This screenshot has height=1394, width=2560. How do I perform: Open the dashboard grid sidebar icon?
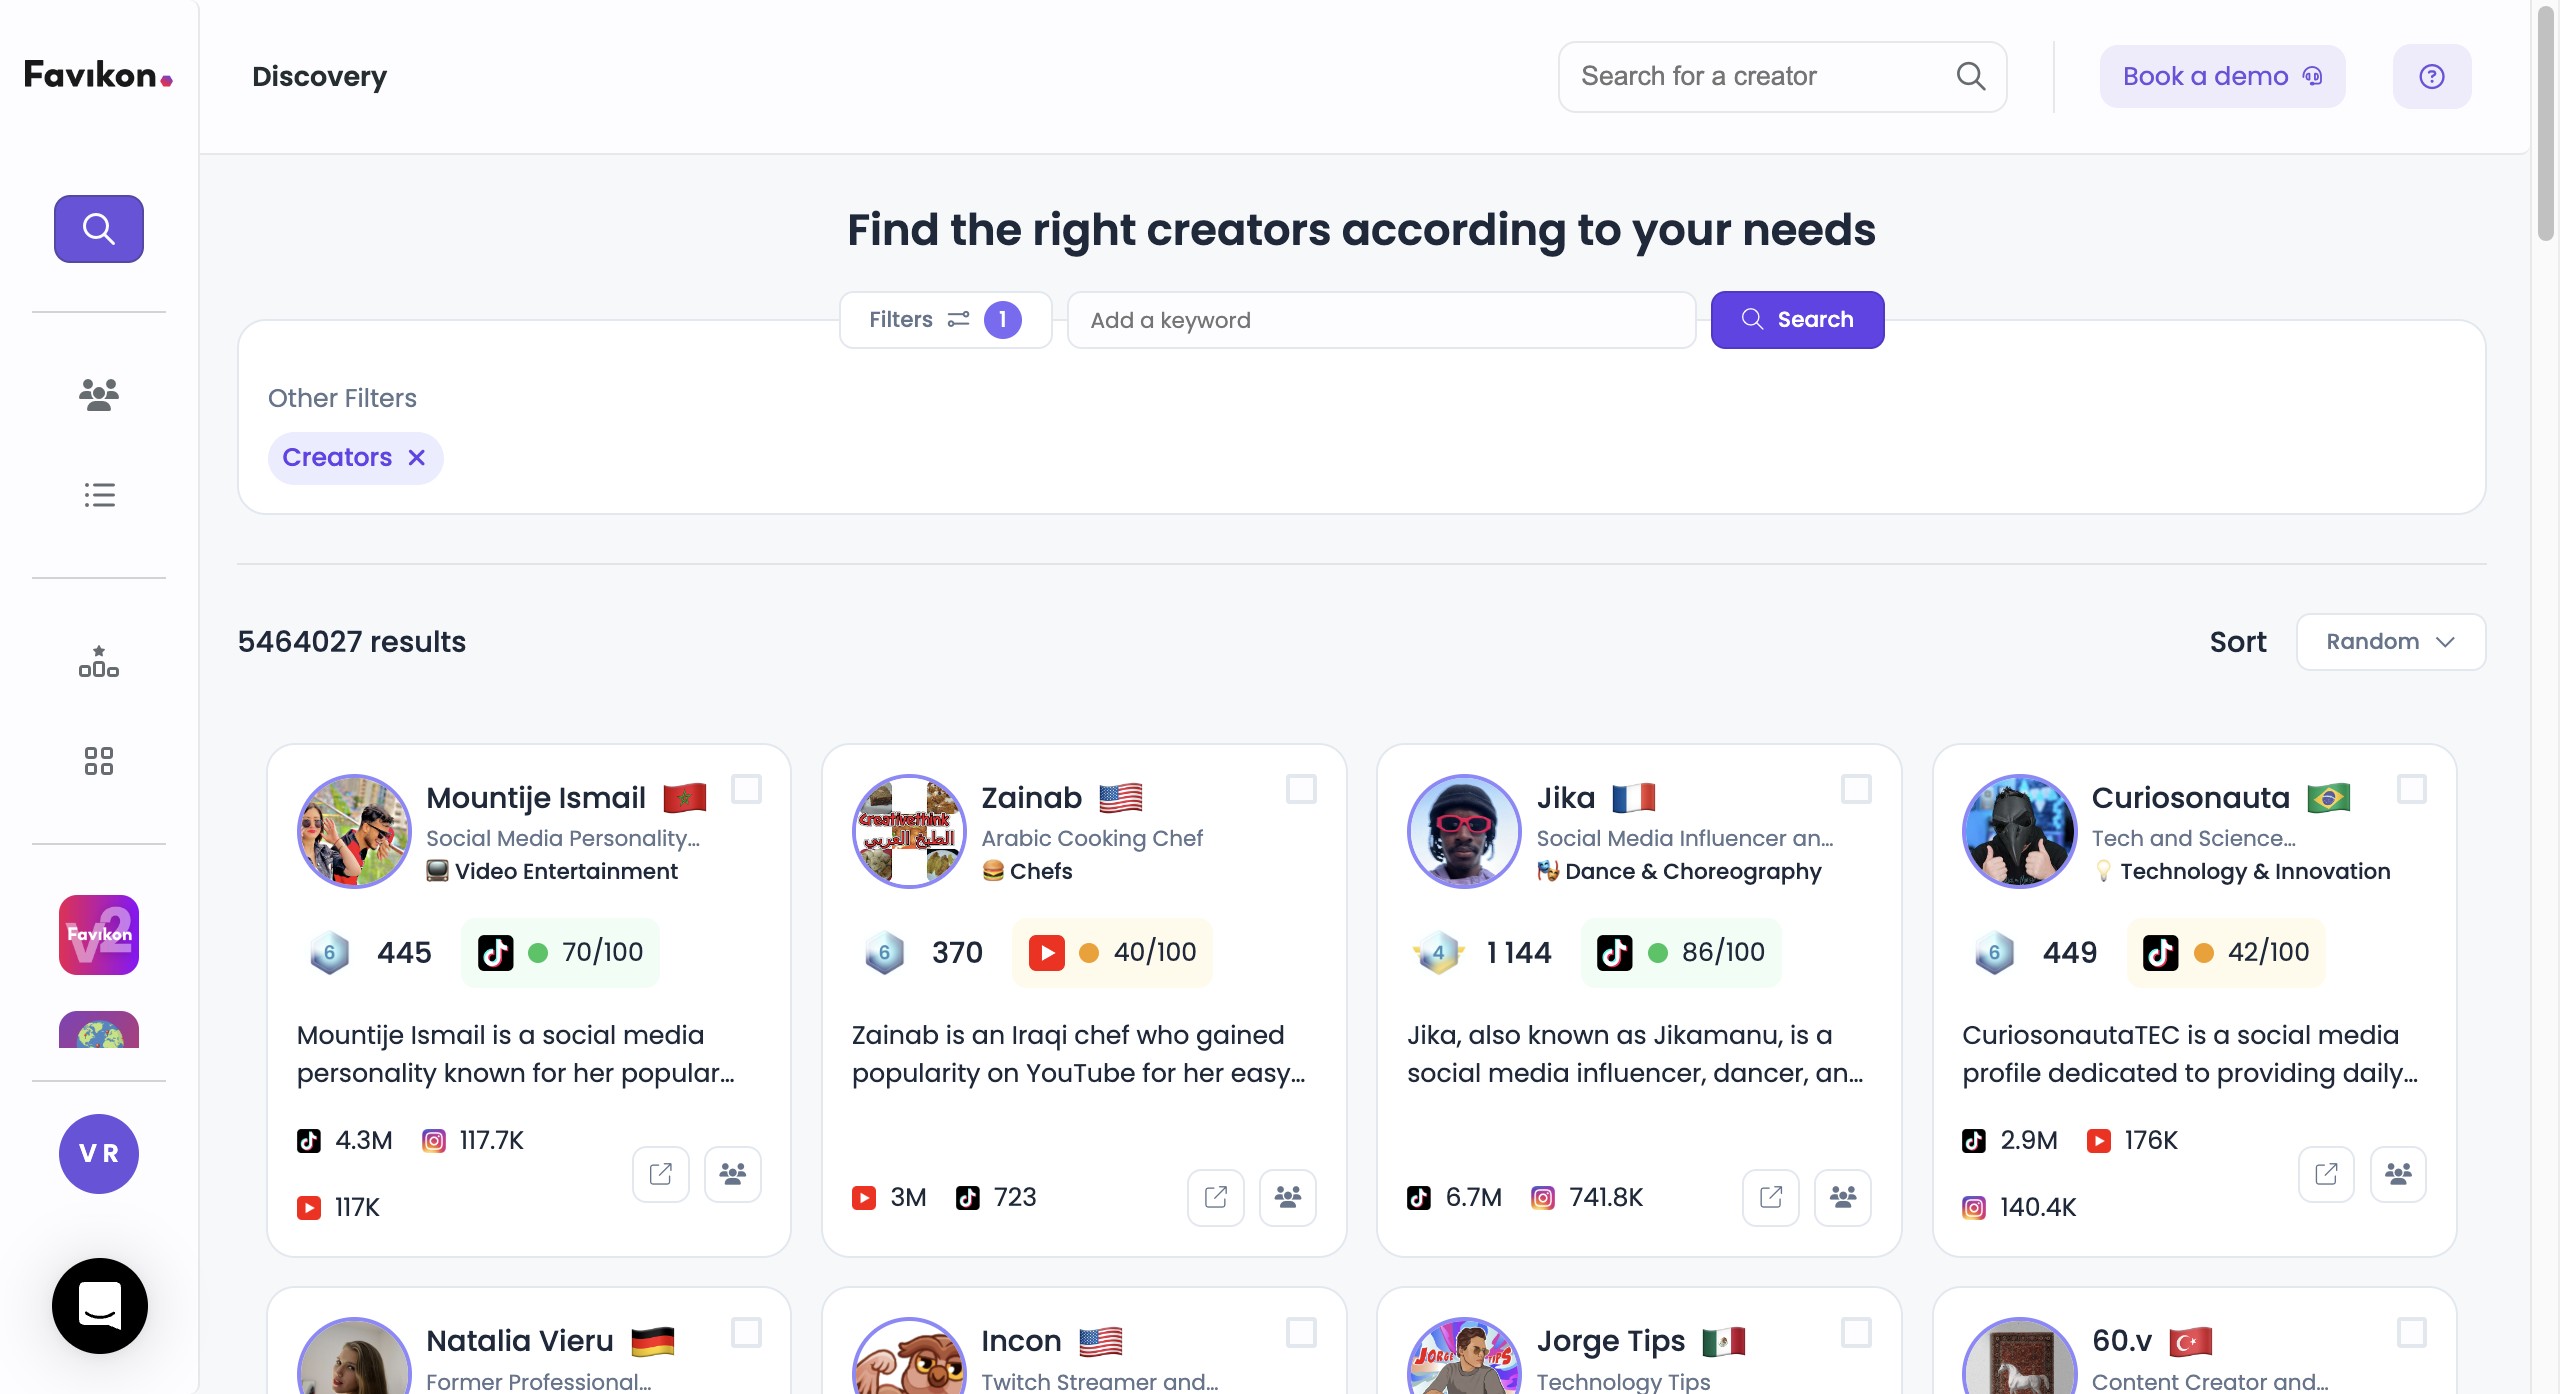(98, 761)
